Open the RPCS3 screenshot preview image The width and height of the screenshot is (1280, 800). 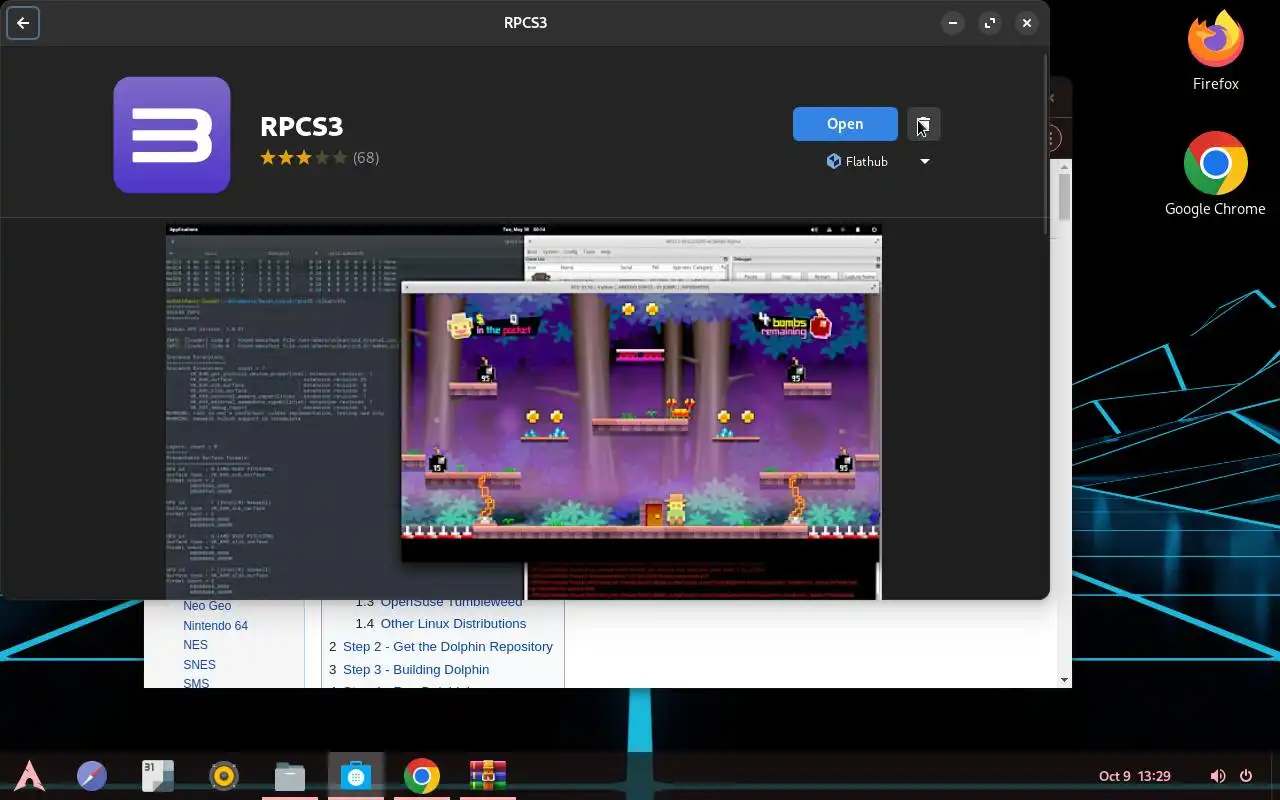point(524,412)
